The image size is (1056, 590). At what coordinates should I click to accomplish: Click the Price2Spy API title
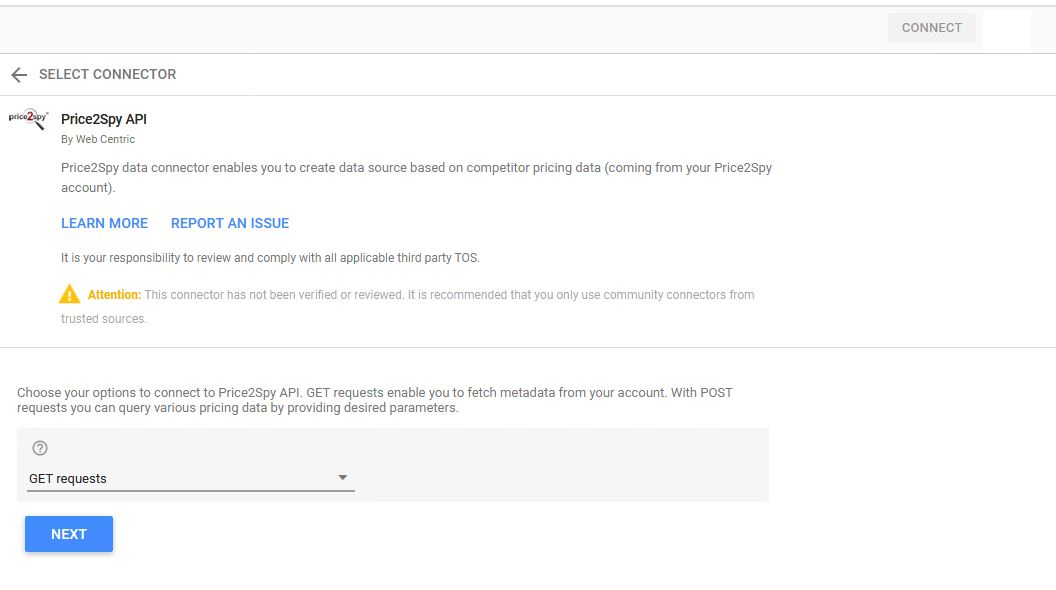104,119
